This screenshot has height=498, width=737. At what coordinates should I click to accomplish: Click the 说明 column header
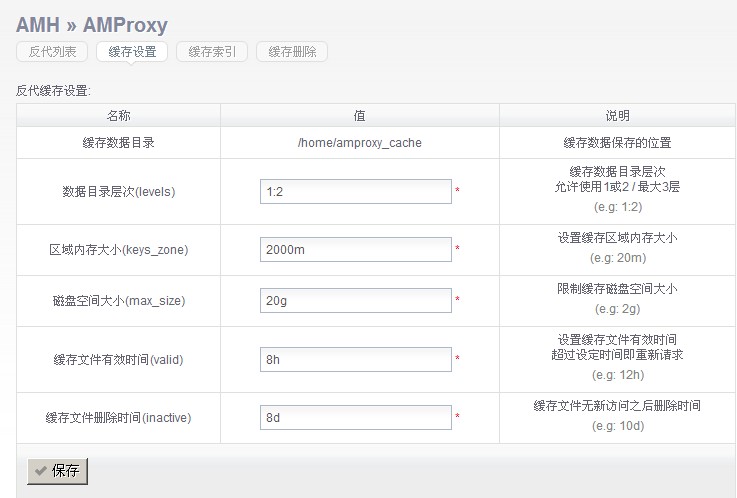click(617, 116)
